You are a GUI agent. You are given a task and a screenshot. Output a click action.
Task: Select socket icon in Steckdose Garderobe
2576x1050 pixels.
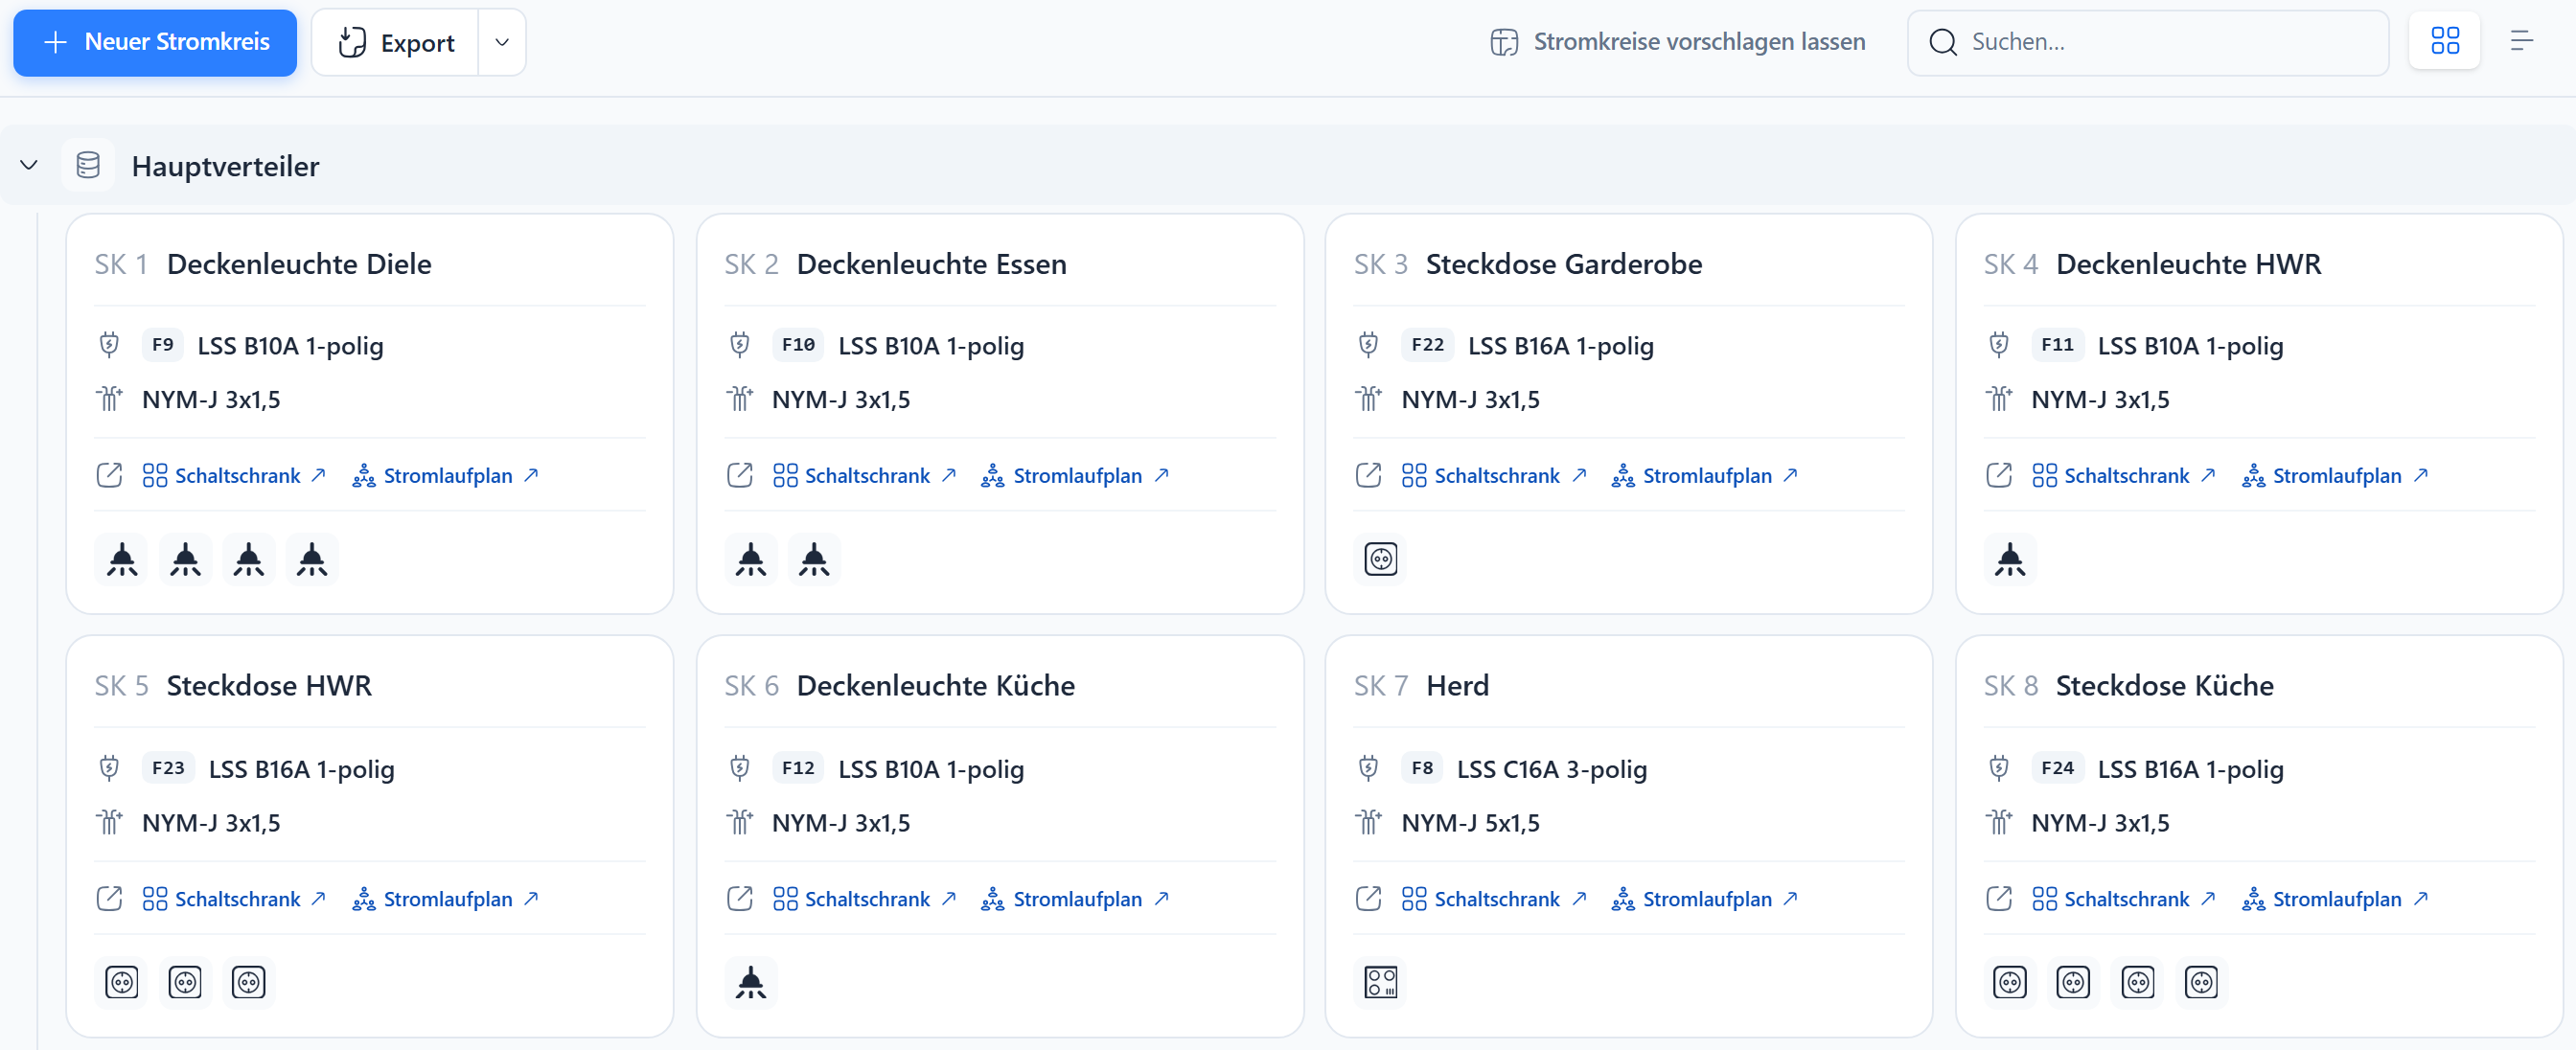[1381, 559]
